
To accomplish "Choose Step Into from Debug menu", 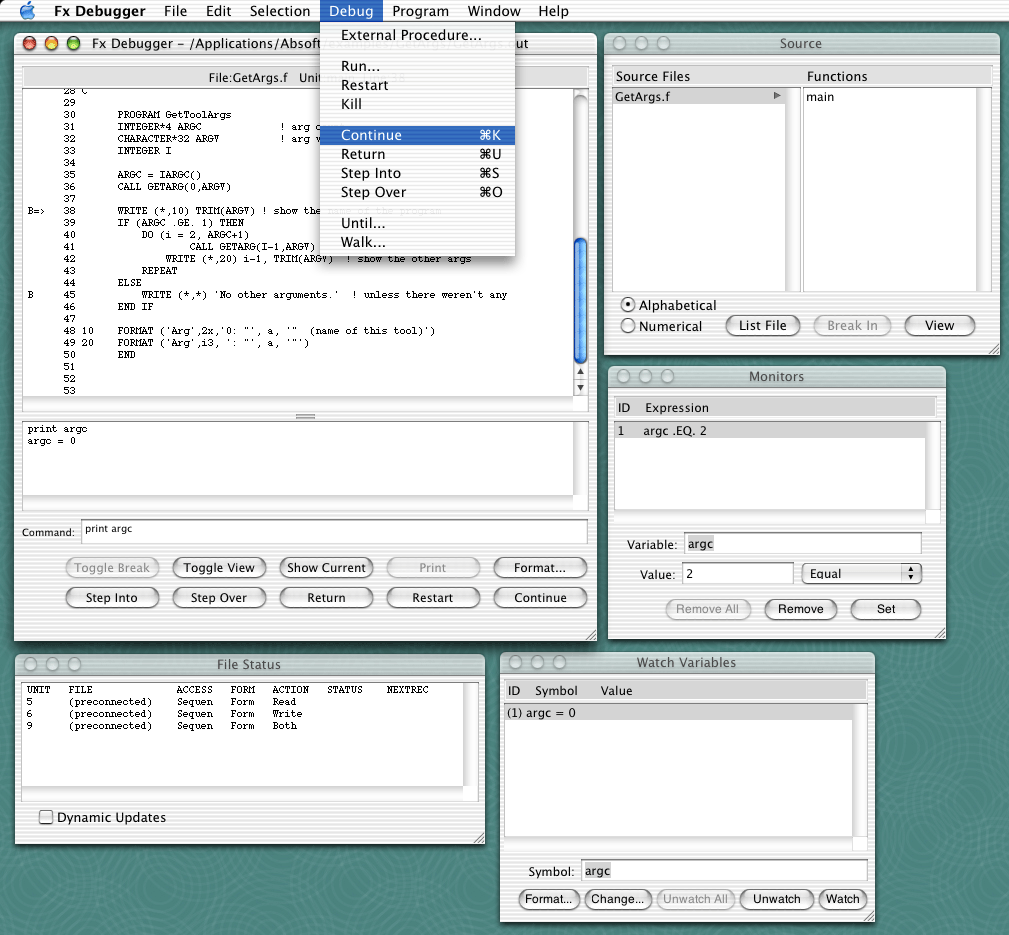I will 371,173.
